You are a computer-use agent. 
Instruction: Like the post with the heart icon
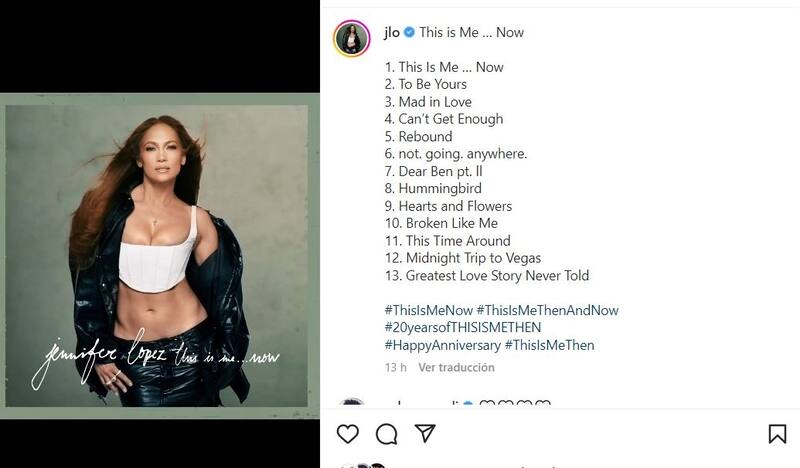coord(348,434)
